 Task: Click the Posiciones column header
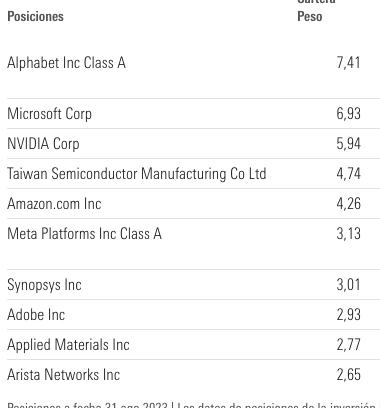point(35,16)
